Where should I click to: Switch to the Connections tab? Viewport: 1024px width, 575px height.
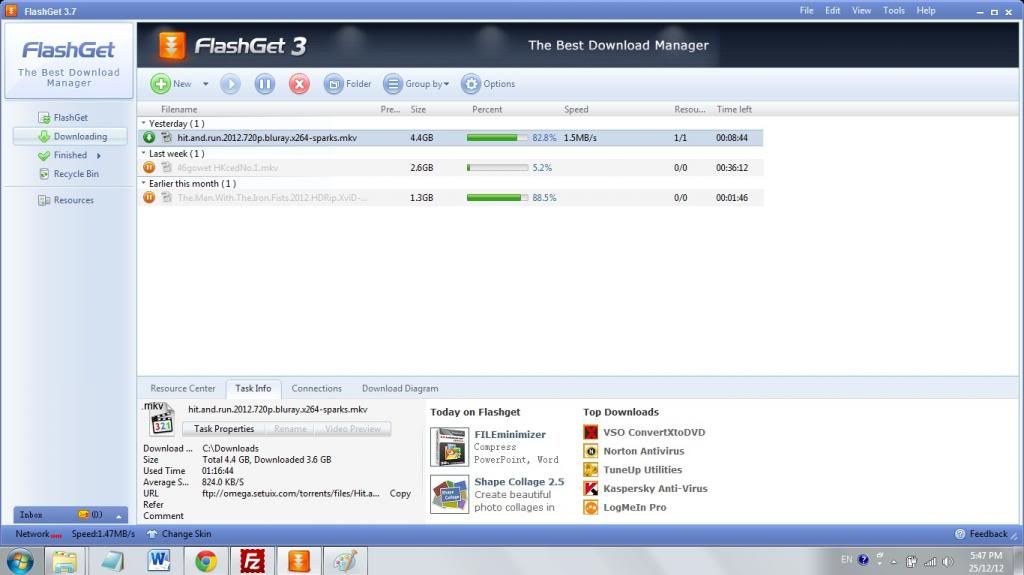pyautogui.click(x=317, y=388)
